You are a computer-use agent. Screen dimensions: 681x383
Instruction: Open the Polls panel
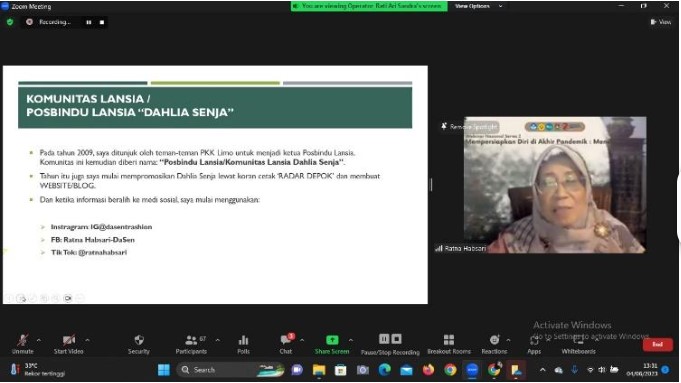coord(244,344)
